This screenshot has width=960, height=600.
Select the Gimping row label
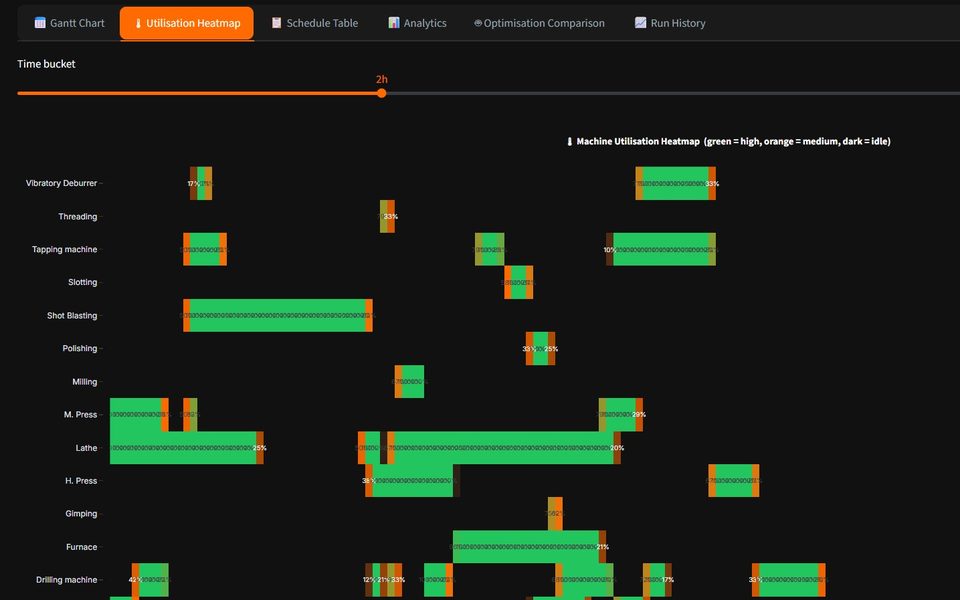(x=81, y=514)
